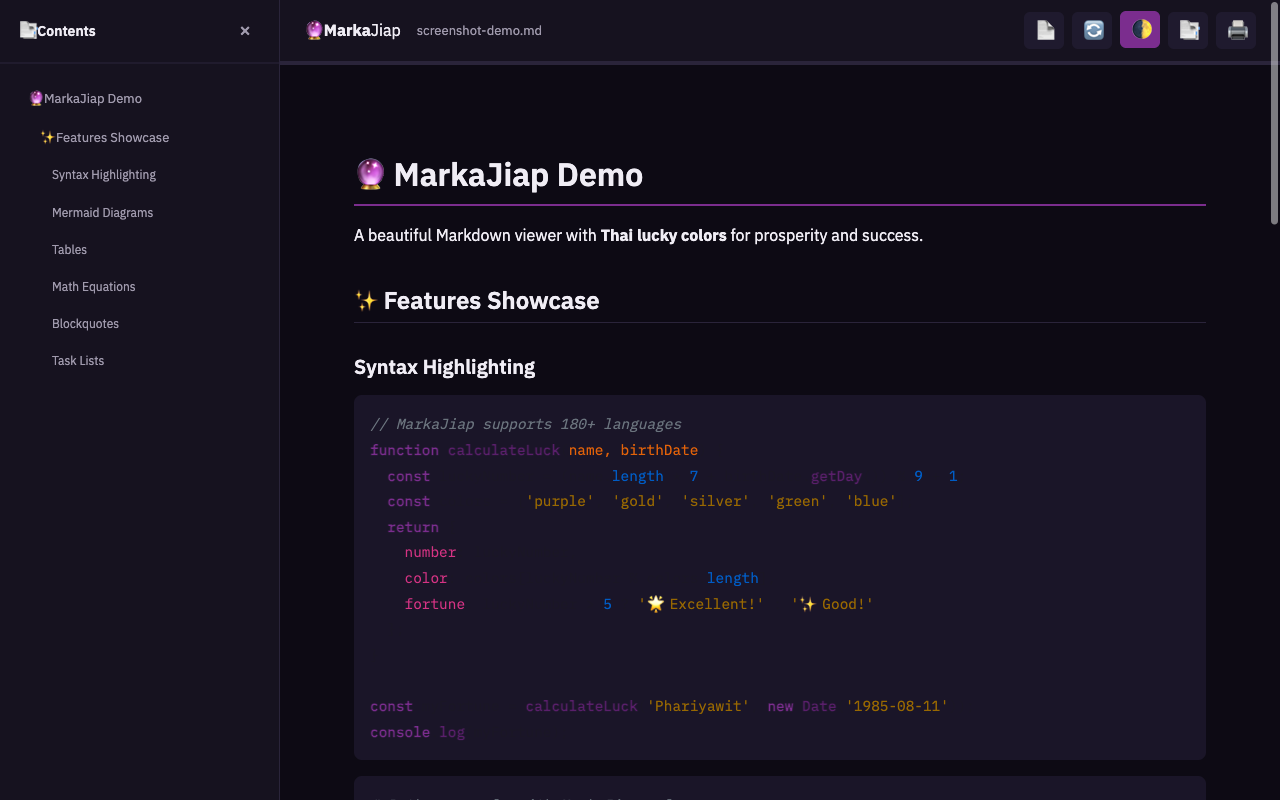
Task: Go to Syntax Highlighting in contents
Action: [104, 175]
